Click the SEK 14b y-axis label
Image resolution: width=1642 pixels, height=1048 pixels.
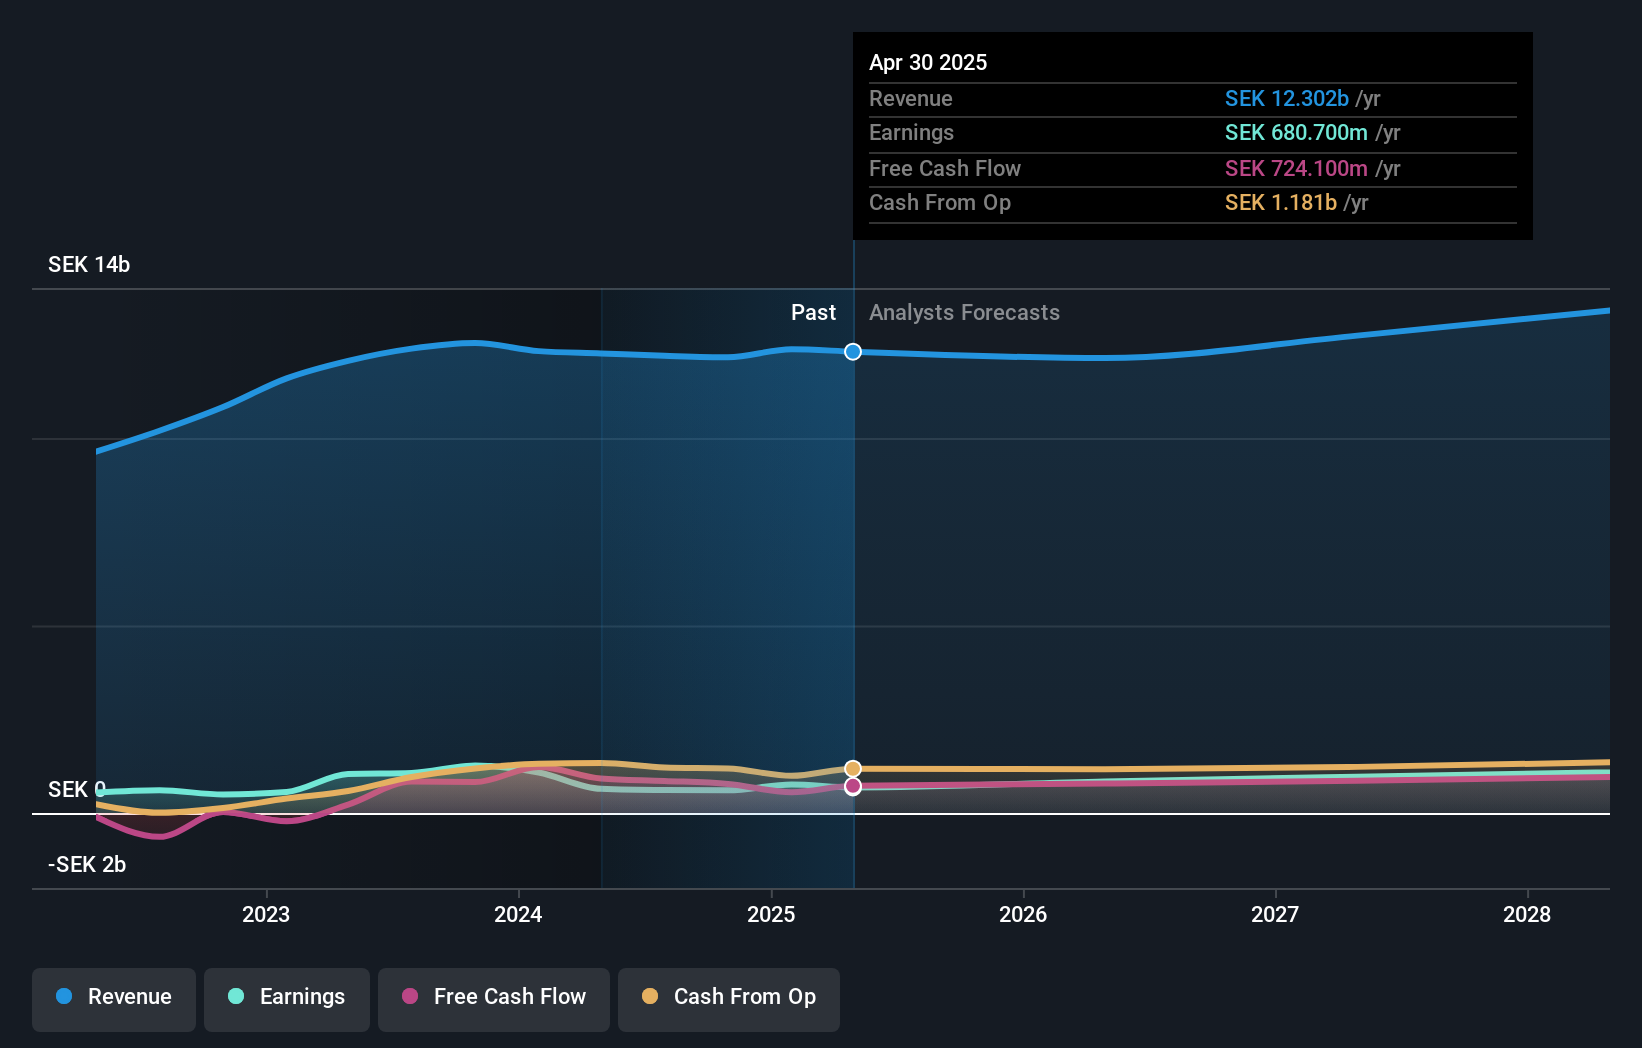[89, 264]
